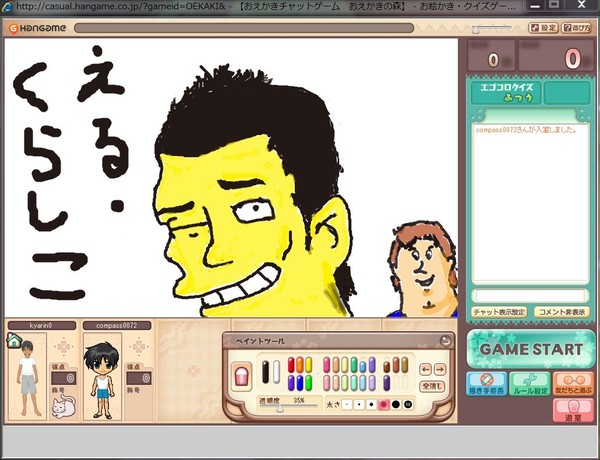Open 遊び方 how-to-play help
The width and height of the screenshot is (600, 460).
[x=576, y=28]
